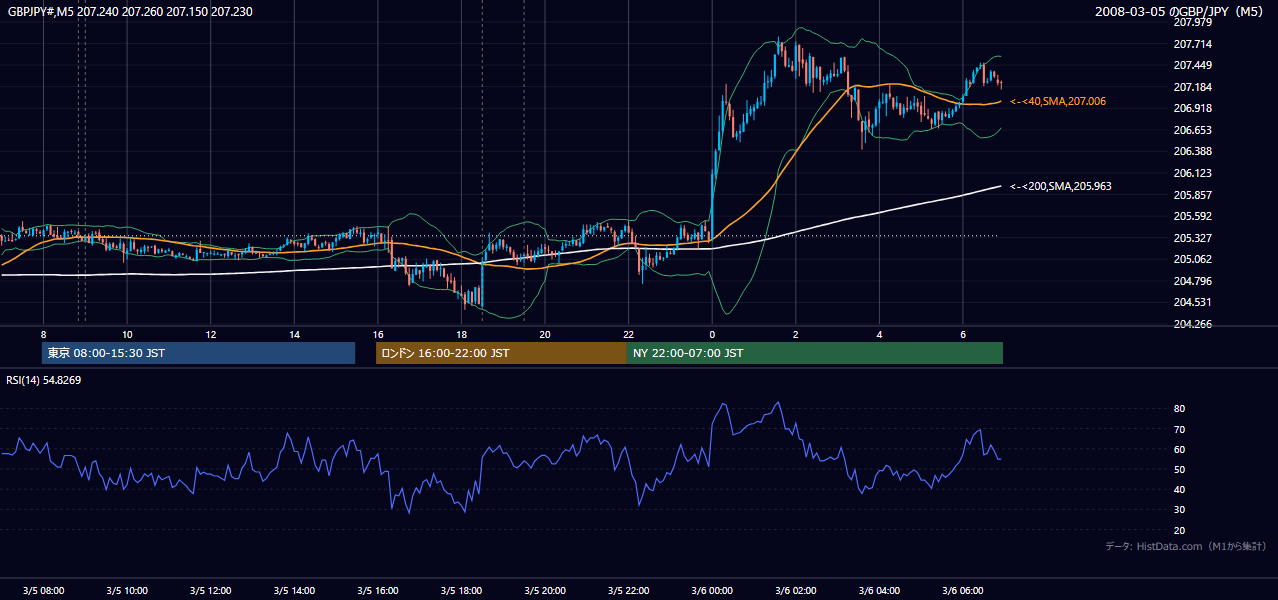Click the 3/5 16:00 time axis label
This screenshot has height=600, width=1278.
pos(377,591)
